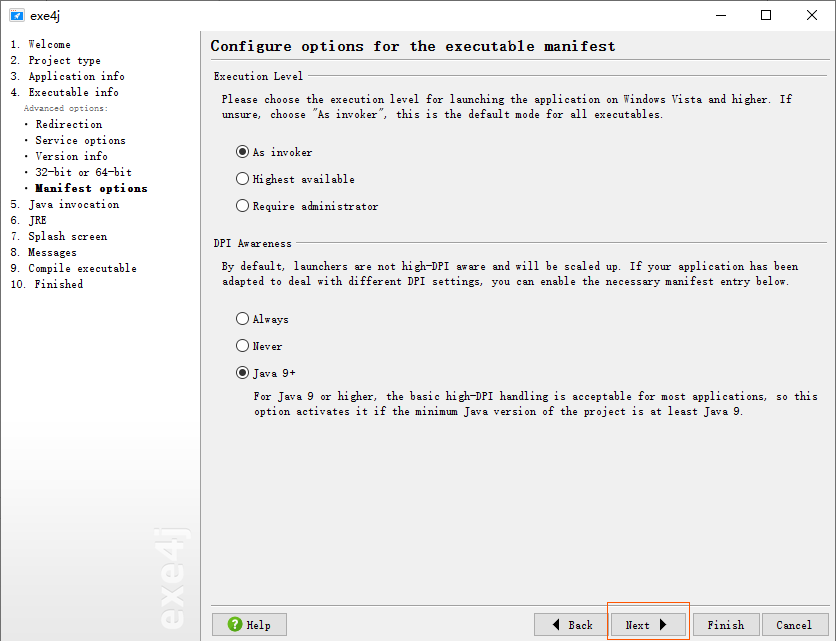Click the exe4j app icon in title bar
Viewport: 836px width, 641px height.
click(17, 15)
